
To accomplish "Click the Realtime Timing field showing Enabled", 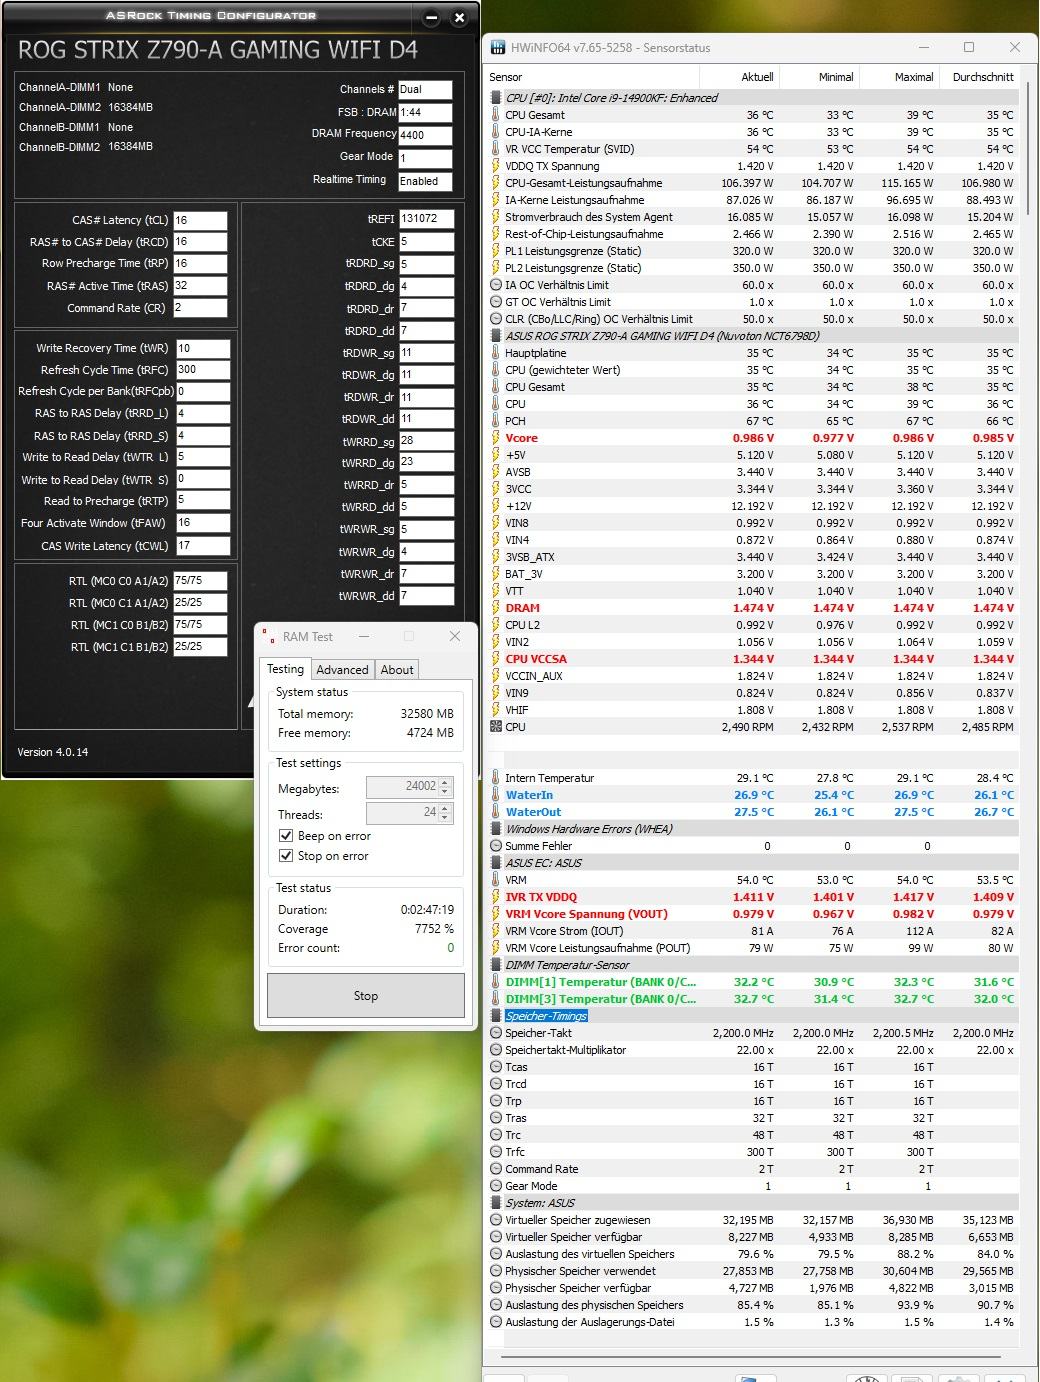I will point(425,182).
